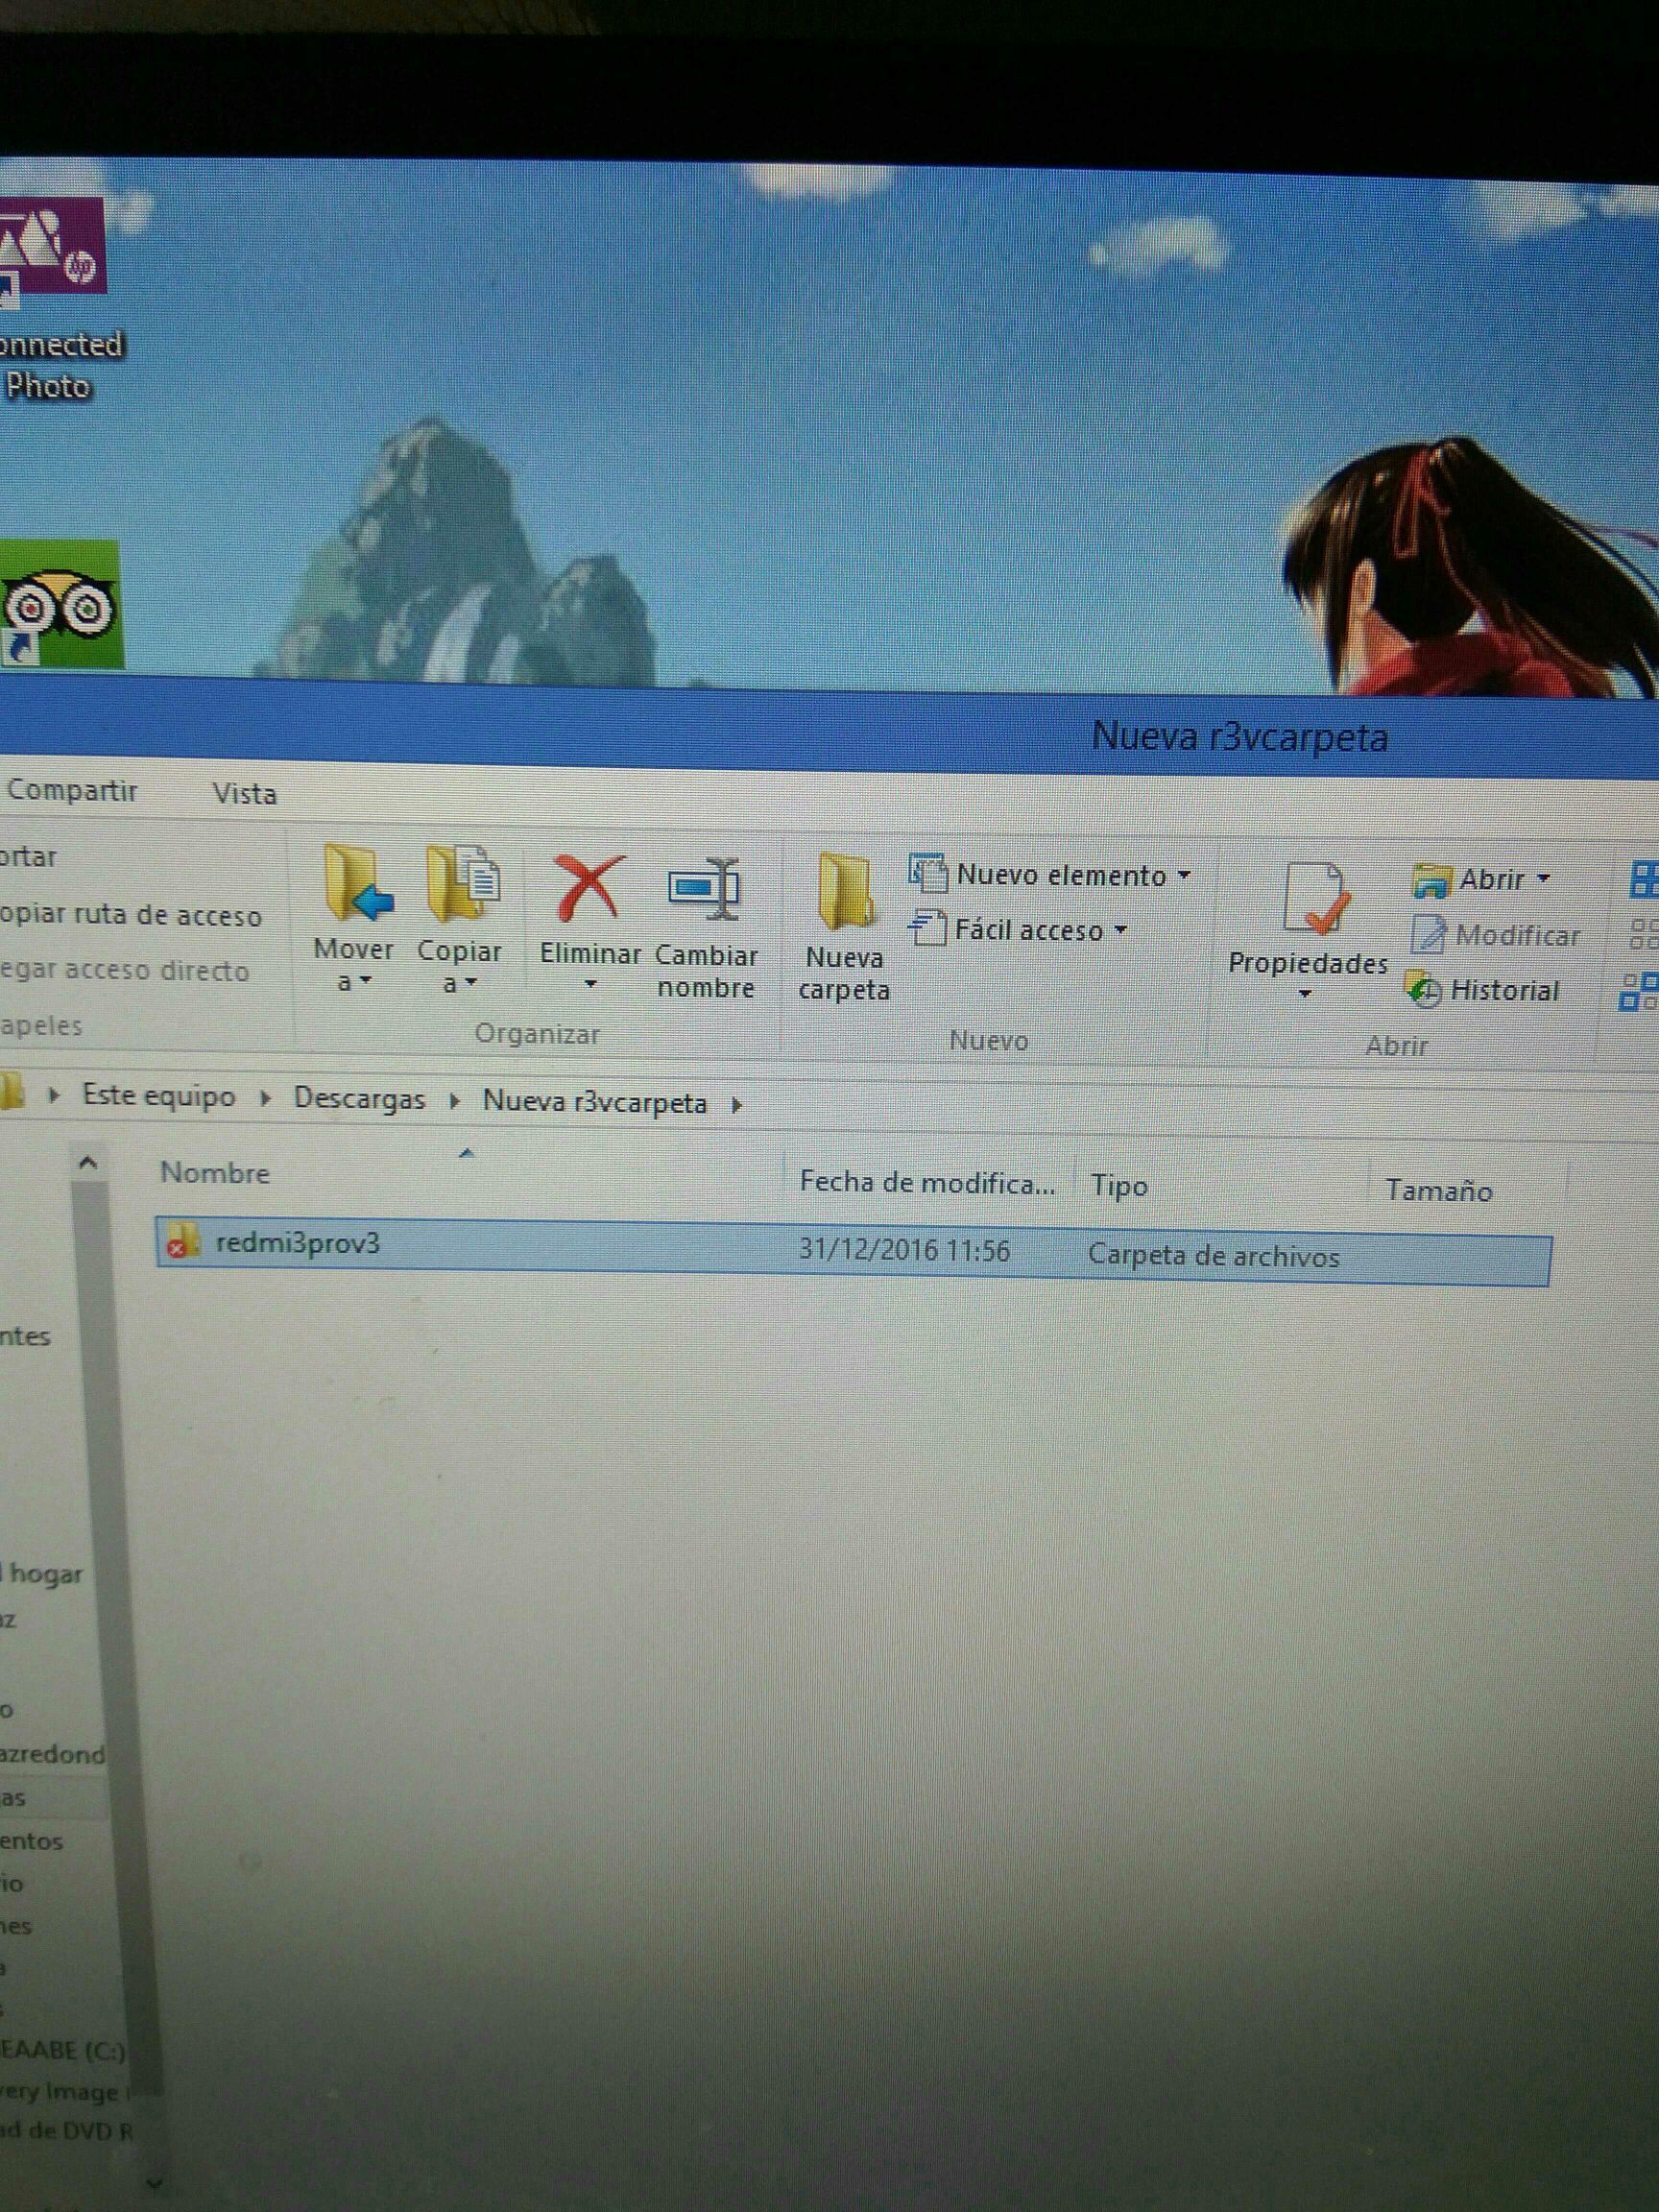Expand the arrow after Descargas in the breadcrumb

tap(455, 1101)
